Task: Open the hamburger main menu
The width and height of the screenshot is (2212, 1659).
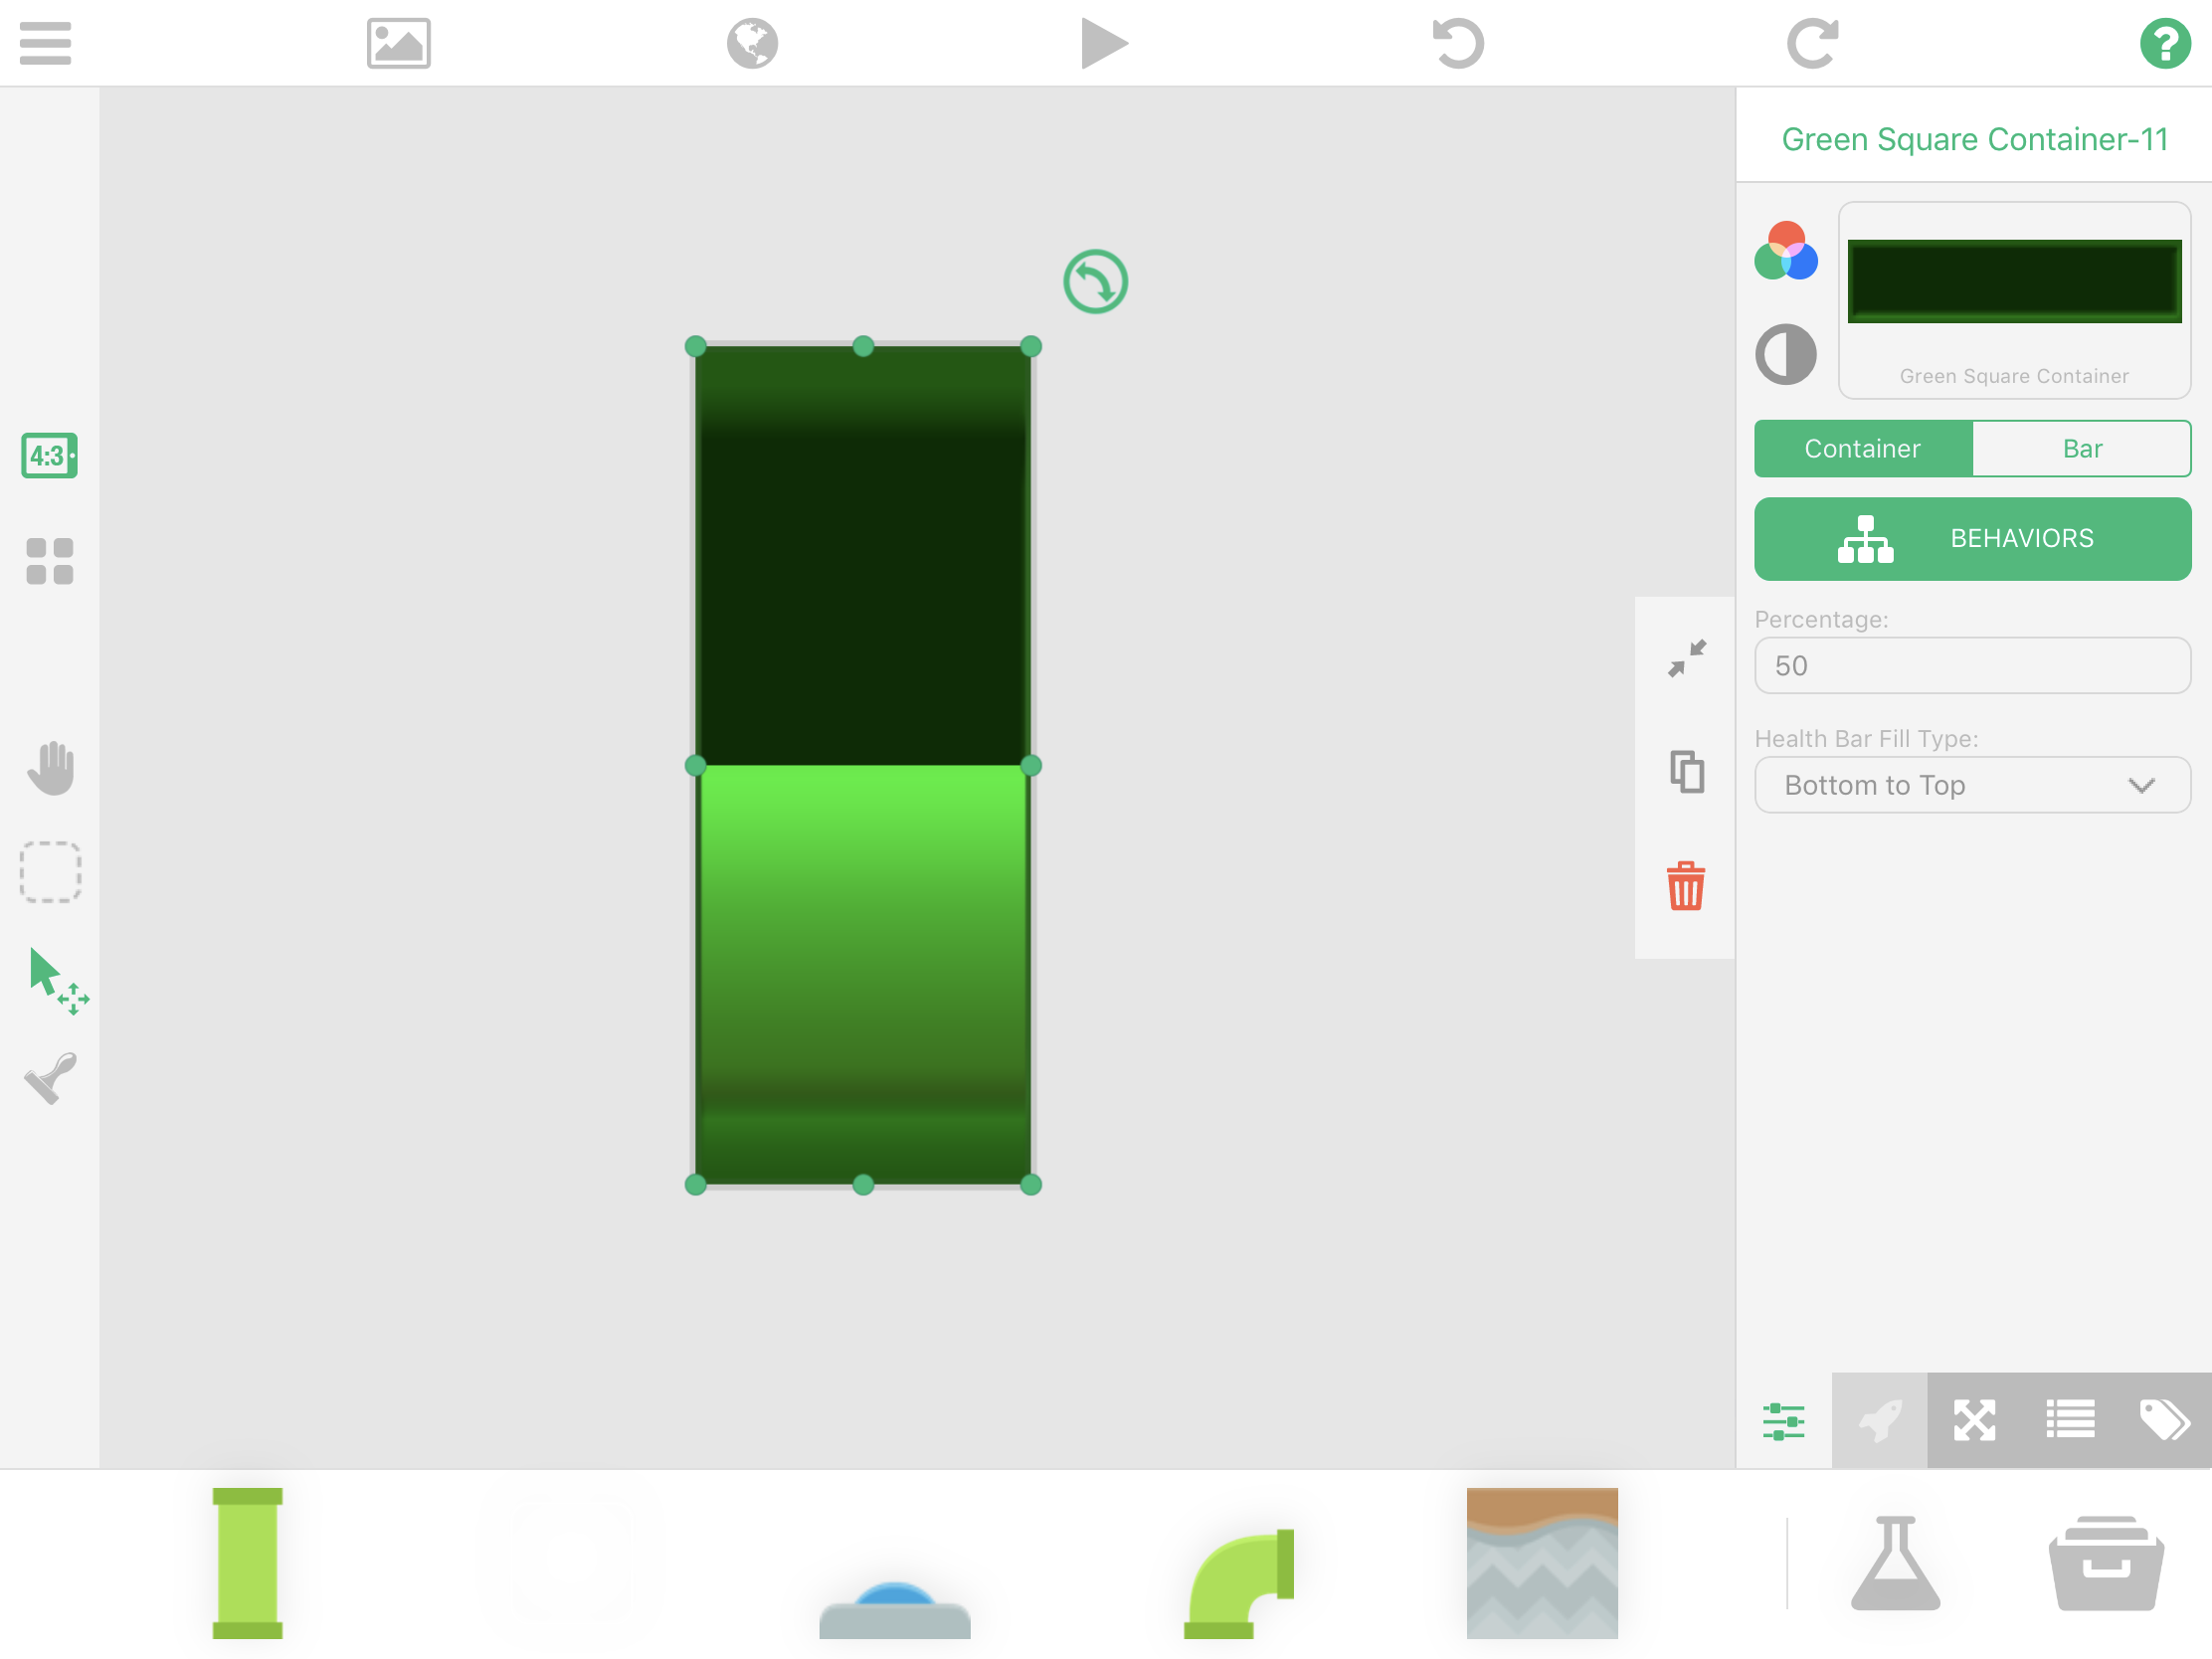Action: tap(45, 43)
